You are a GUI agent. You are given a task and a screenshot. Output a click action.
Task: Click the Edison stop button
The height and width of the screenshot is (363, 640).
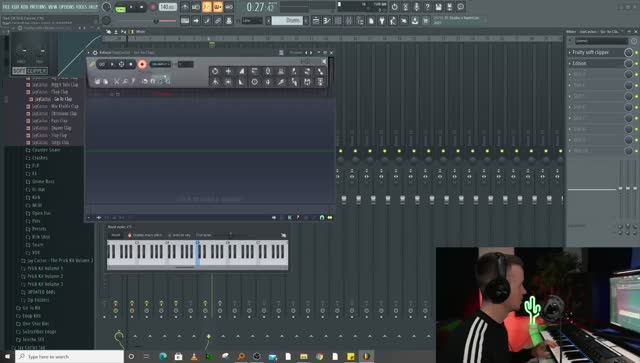point(131,64)
